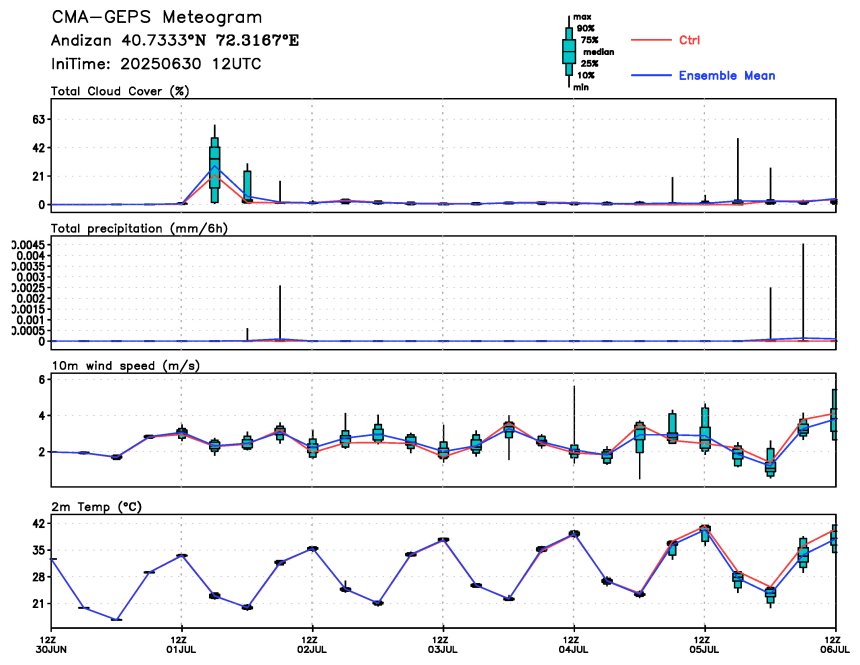Click the "10%" legend label
This screenshot has height=665, width=860.
pos(586,75)
